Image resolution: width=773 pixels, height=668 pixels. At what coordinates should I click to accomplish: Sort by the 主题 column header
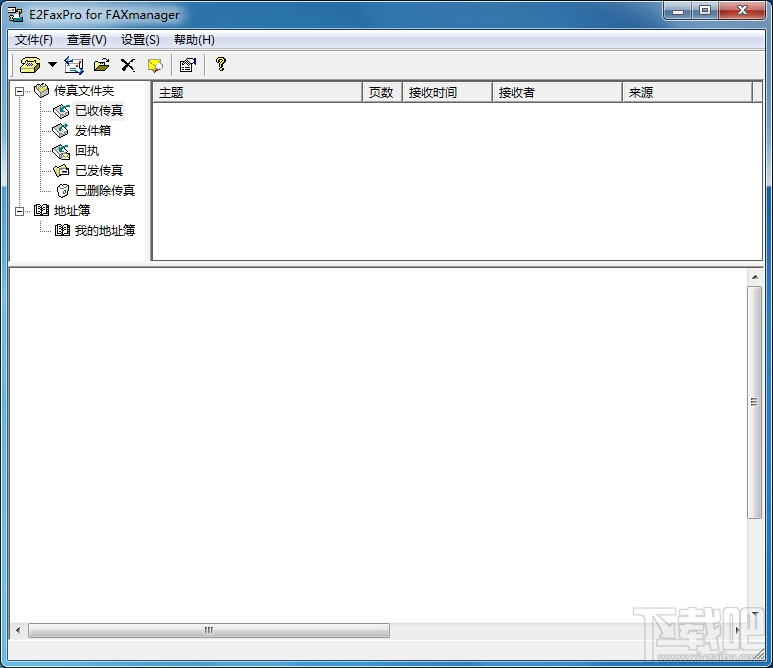(258, 92)
